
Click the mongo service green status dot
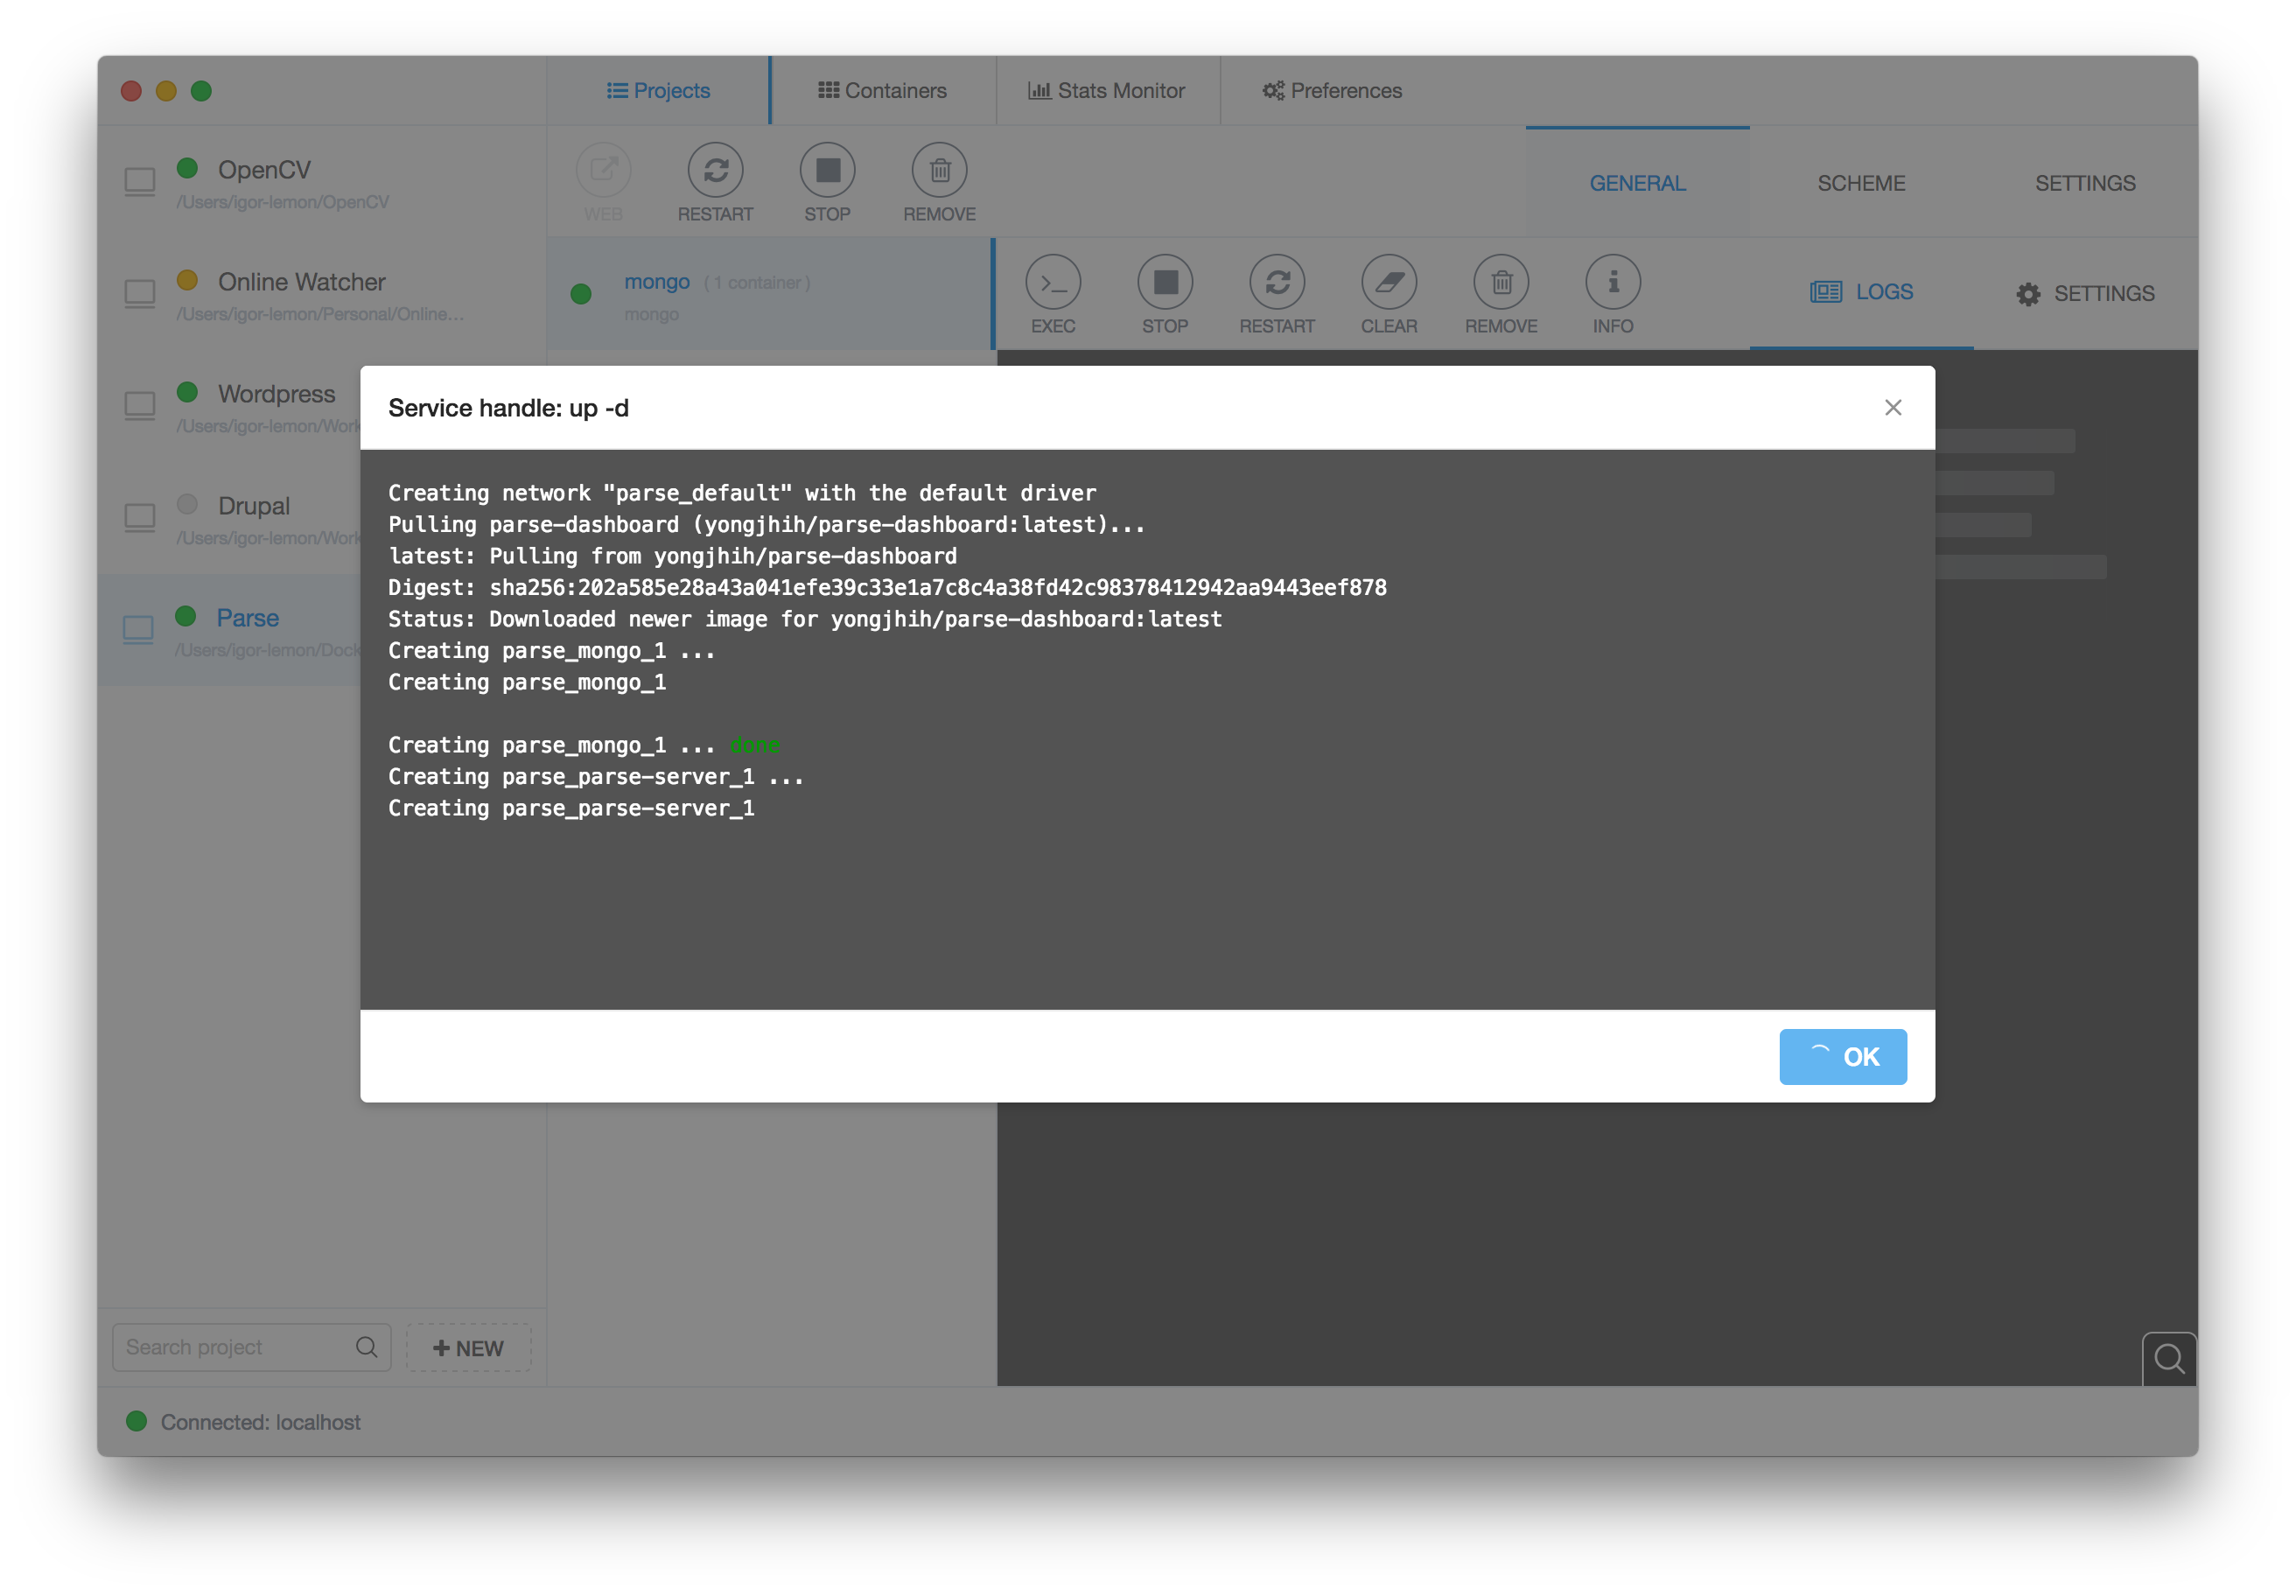point(581,294)
